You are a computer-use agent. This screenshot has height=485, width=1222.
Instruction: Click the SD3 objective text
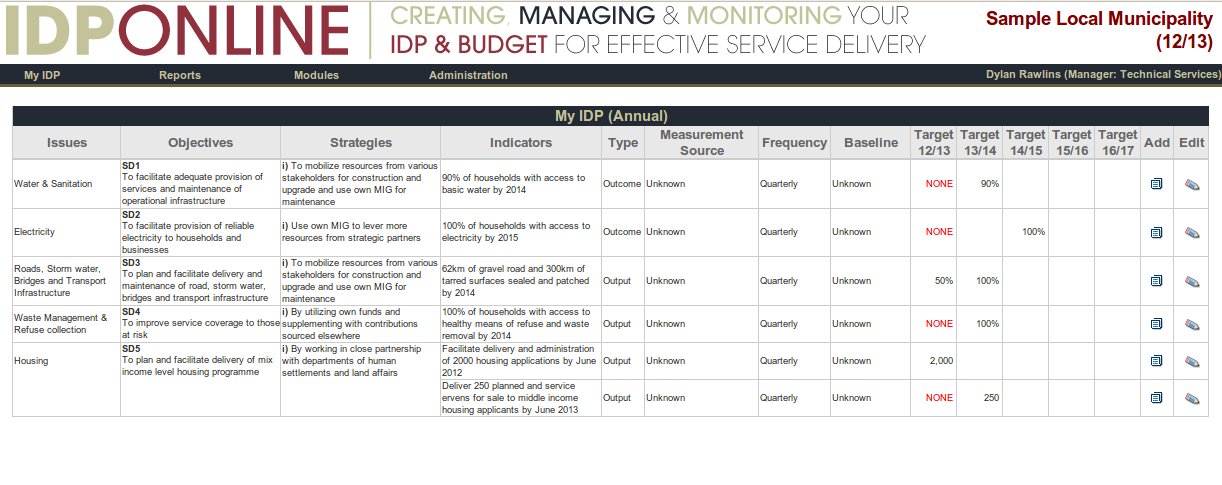pyautogui.click(x=196, y=281)
